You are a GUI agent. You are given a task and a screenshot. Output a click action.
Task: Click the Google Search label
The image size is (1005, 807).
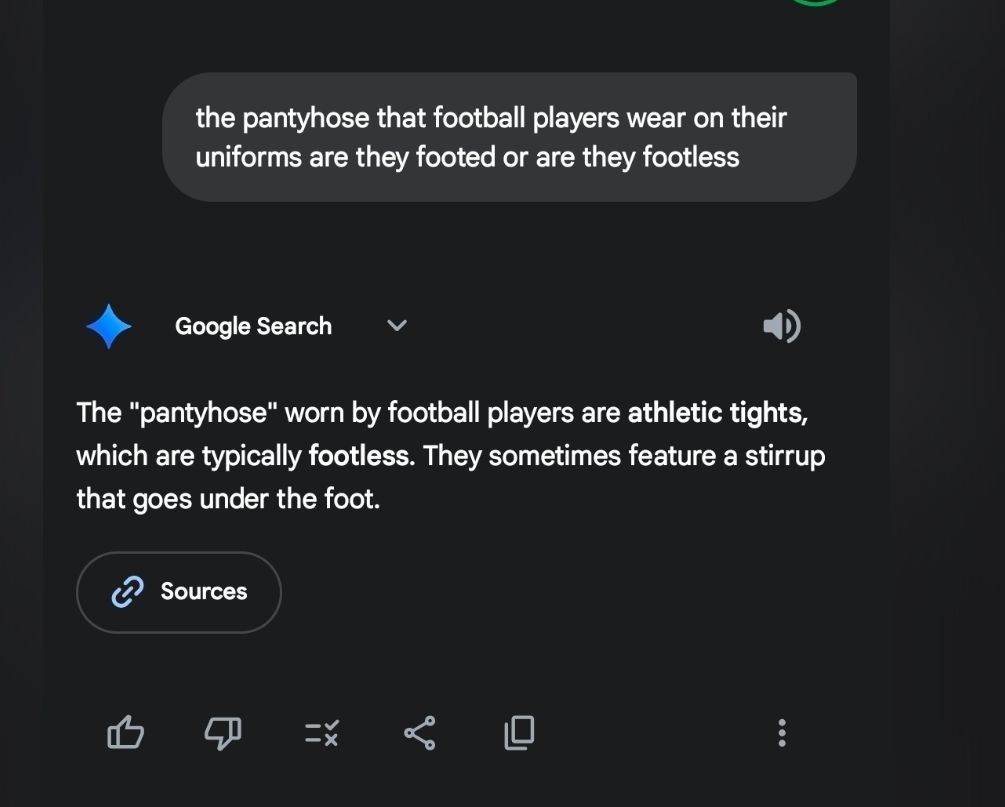(253, 326)
